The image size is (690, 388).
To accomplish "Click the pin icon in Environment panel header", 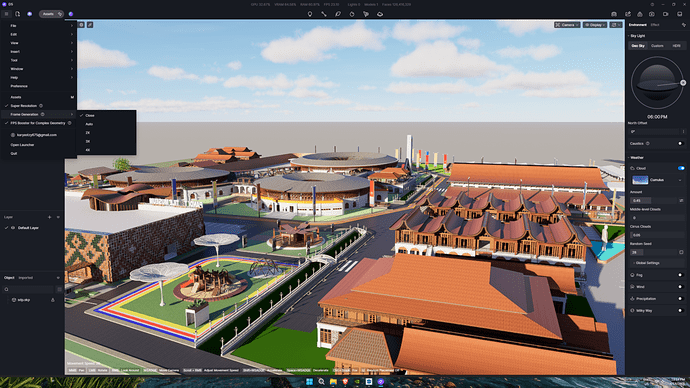I will pyautogui.click(x=683, y=25).
